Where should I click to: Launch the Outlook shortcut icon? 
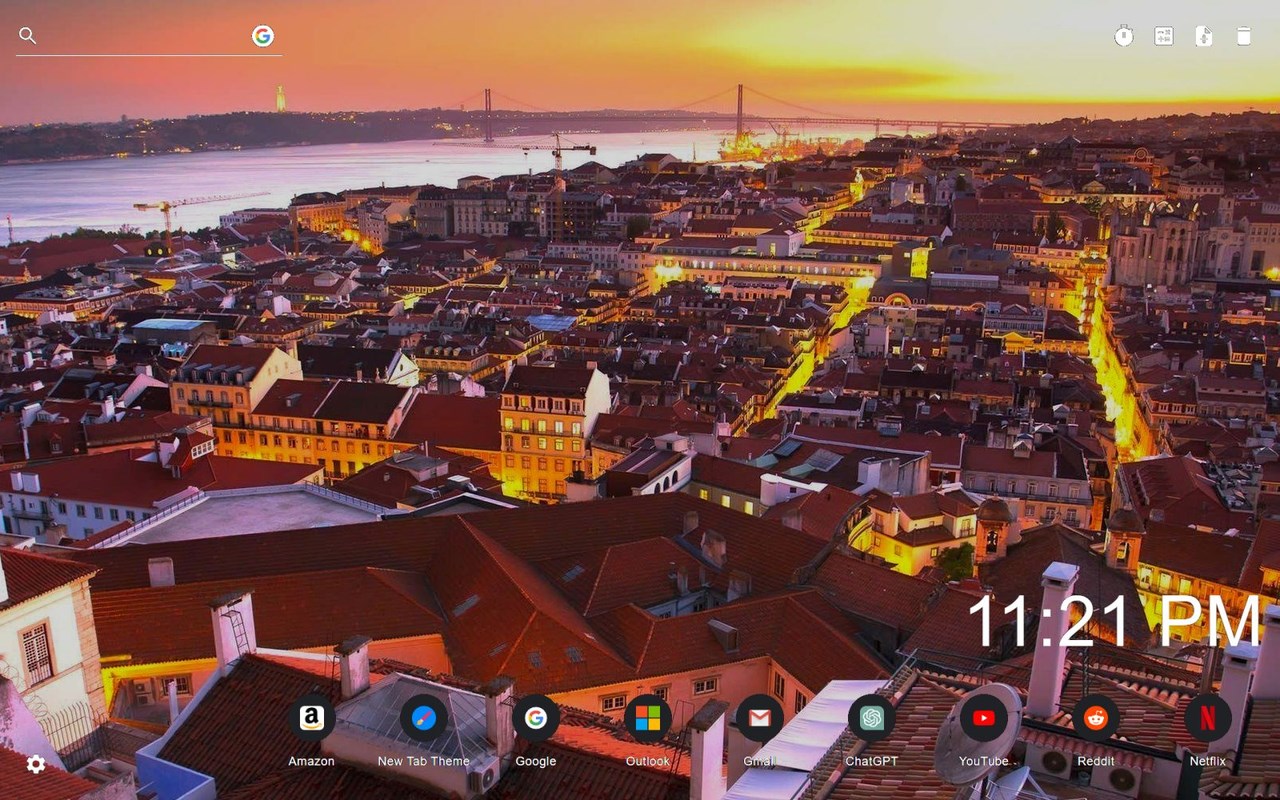pos(648,718)
